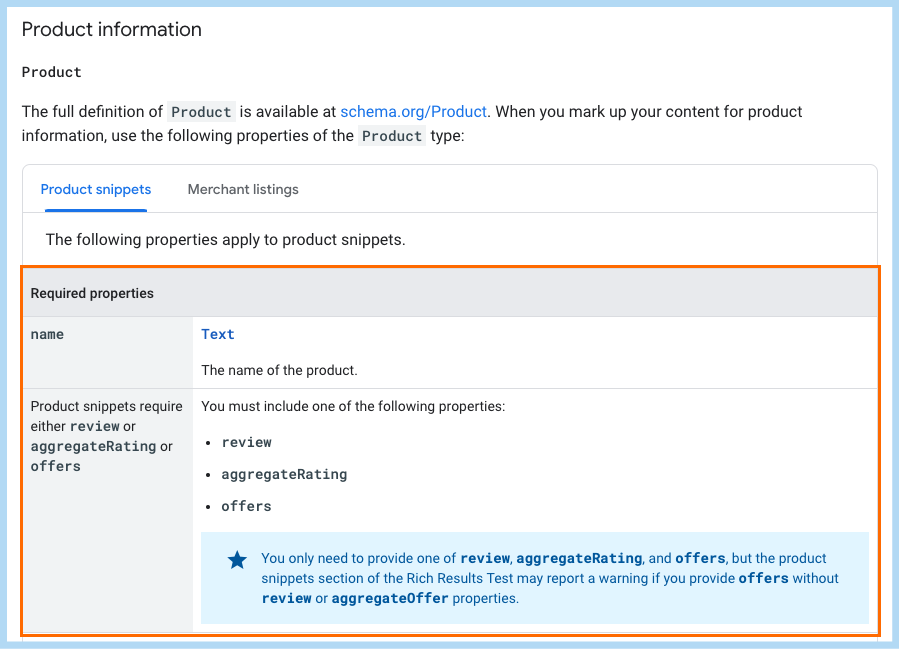Click the "properties apply to product snippets" sentence
The height and width of the screenshot is (649, 899).
click(225, 240)
